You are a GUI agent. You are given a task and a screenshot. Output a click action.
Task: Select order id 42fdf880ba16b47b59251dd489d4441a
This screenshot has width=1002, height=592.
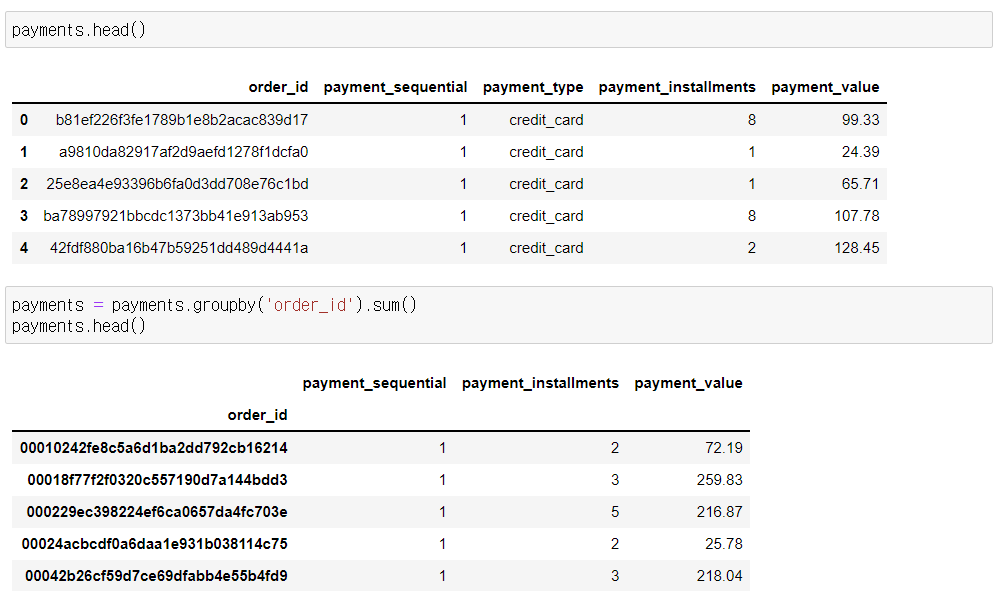pos(179,247)
